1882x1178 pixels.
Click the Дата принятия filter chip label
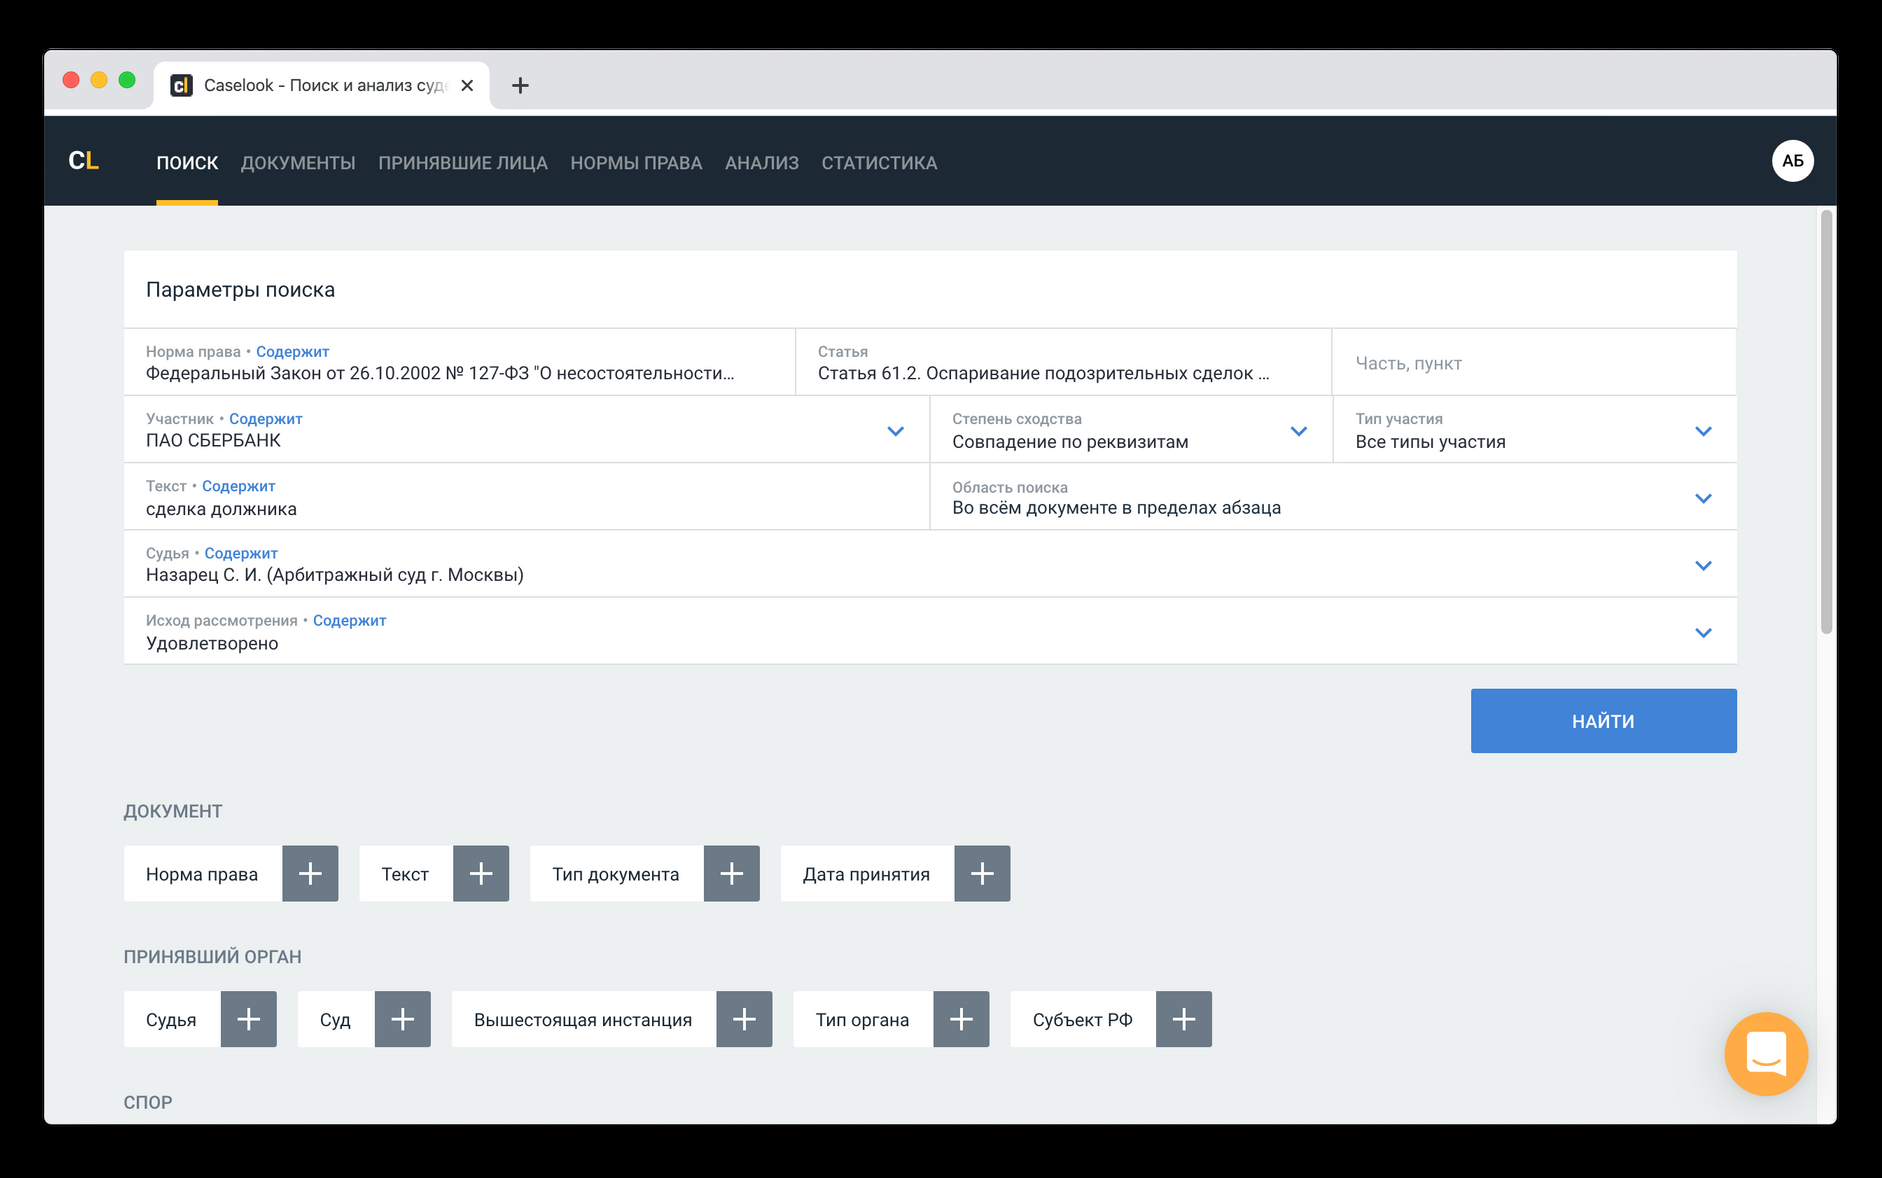[x=866, y=873]
